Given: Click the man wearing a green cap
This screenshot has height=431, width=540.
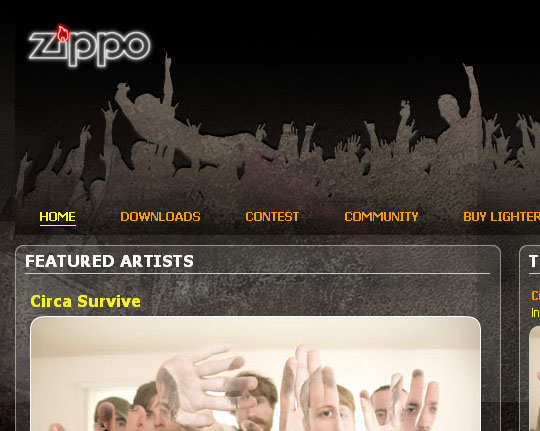Looking at the screenshot, I should click(x=111, y=413).
